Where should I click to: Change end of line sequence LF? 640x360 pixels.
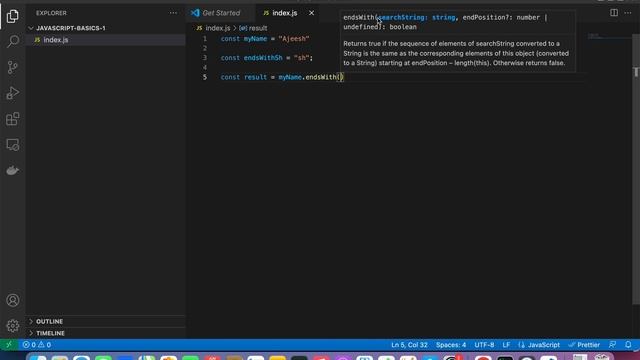tap(506, 345)
